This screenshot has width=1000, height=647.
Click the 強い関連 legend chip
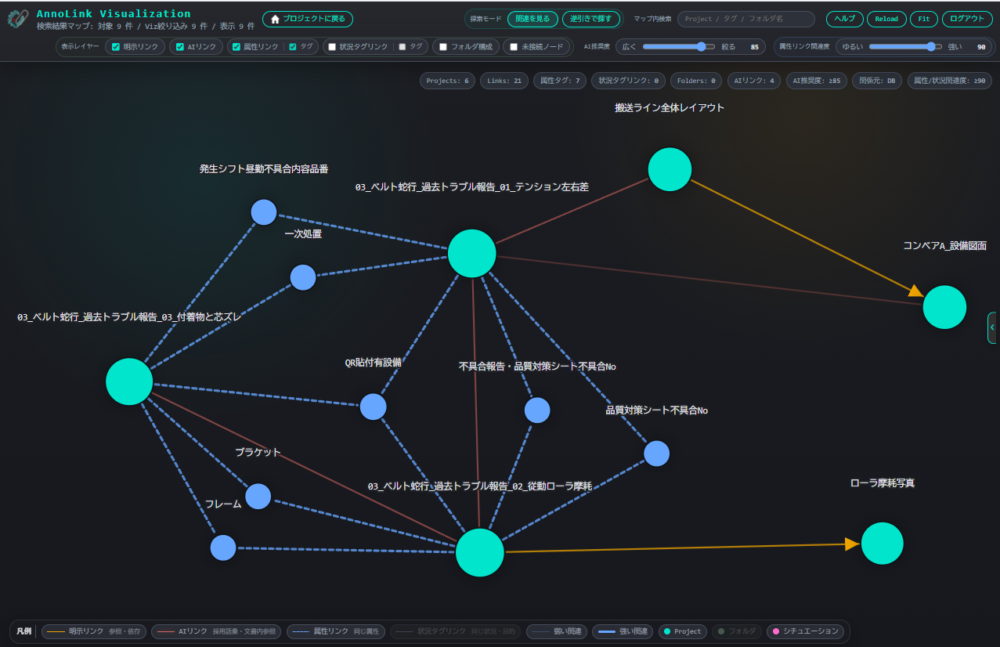click(622, 631)
